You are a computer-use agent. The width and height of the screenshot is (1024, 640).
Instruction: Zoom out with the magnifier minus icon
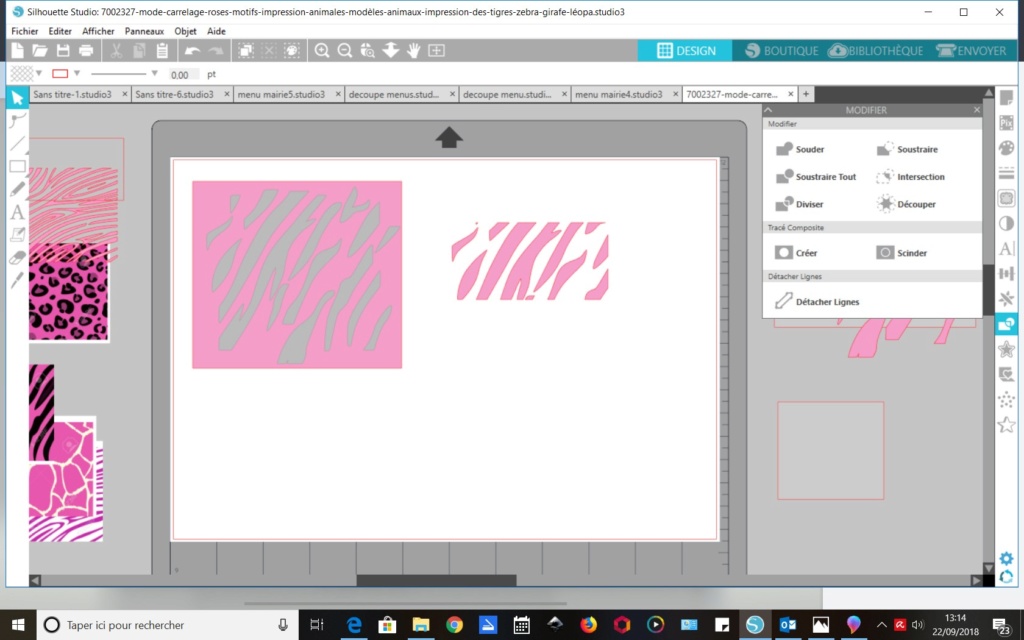[x=345, y=50]
